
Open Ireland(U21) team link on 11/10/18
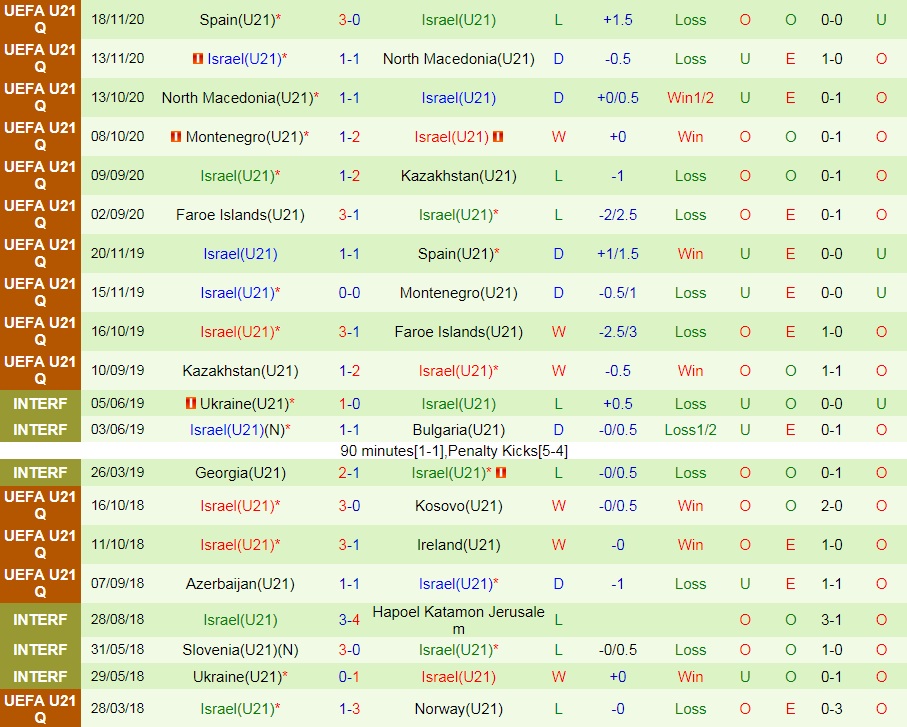tap(459, 545)
